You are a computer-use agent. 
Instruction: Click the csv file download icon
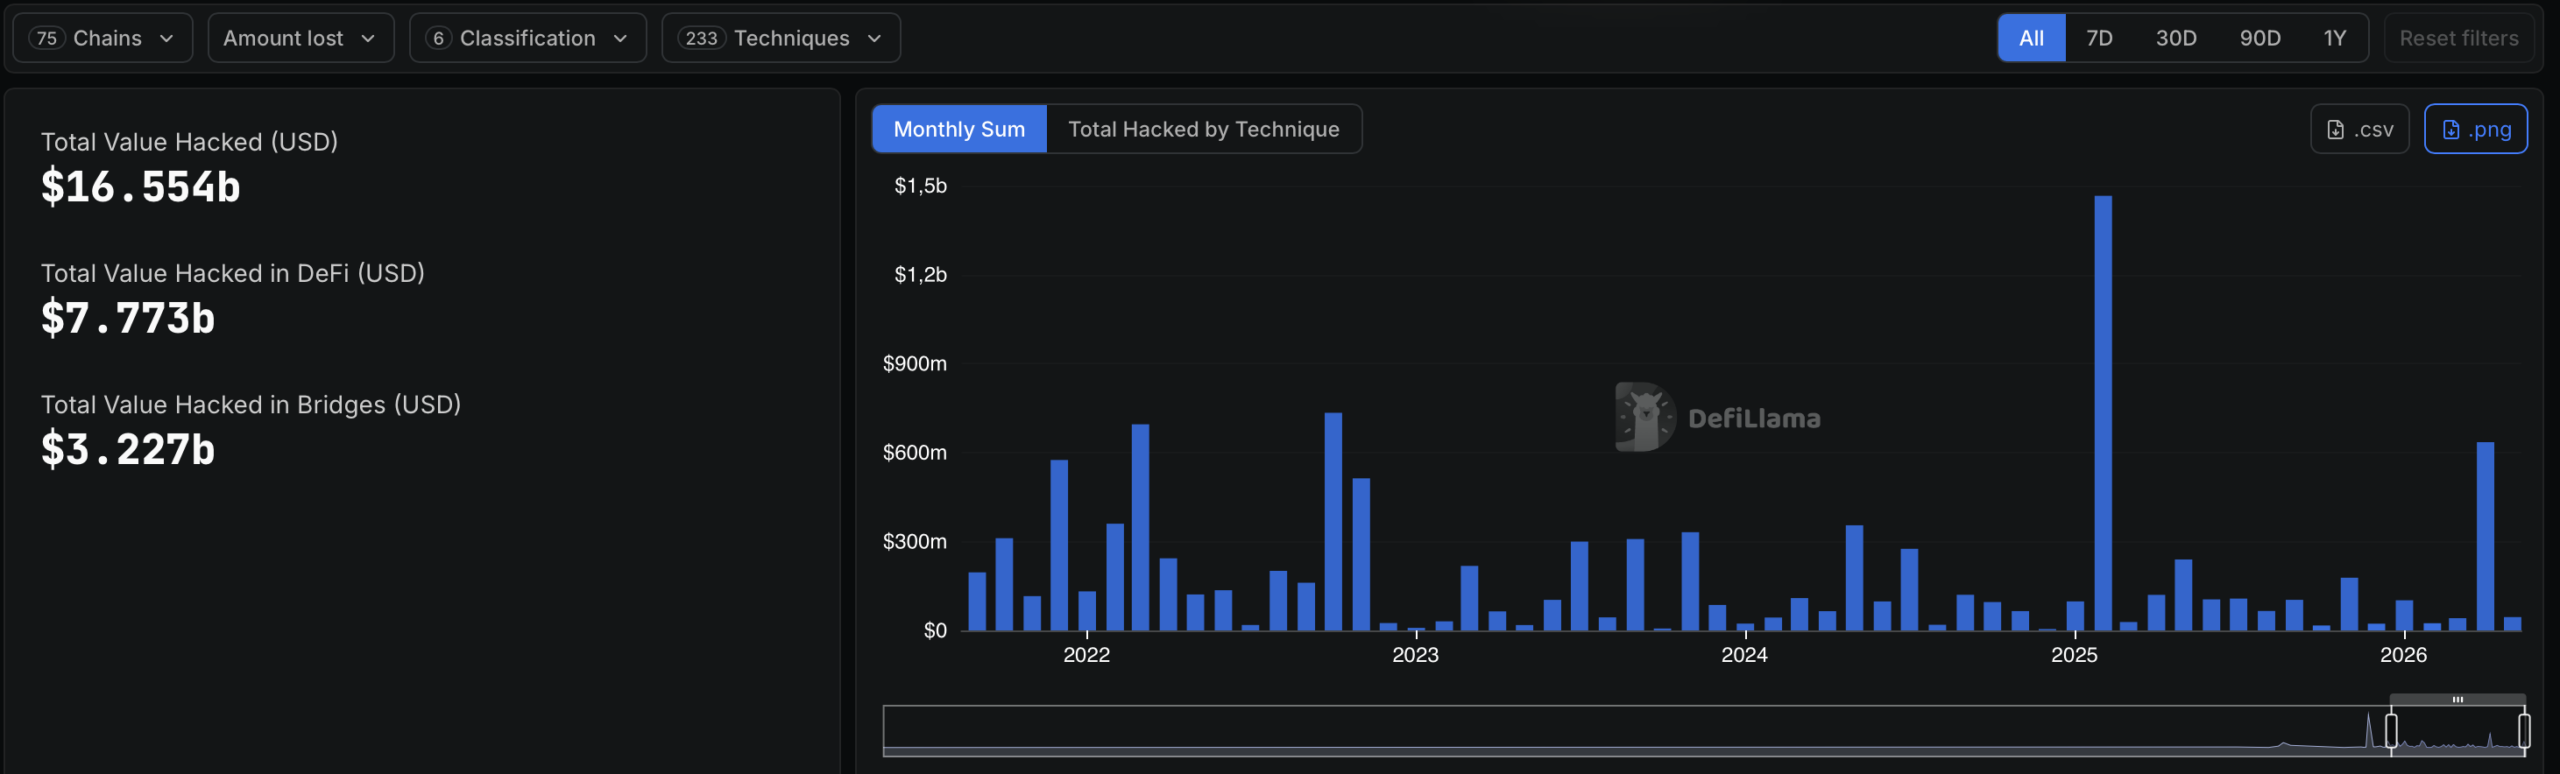point(2336,130)
